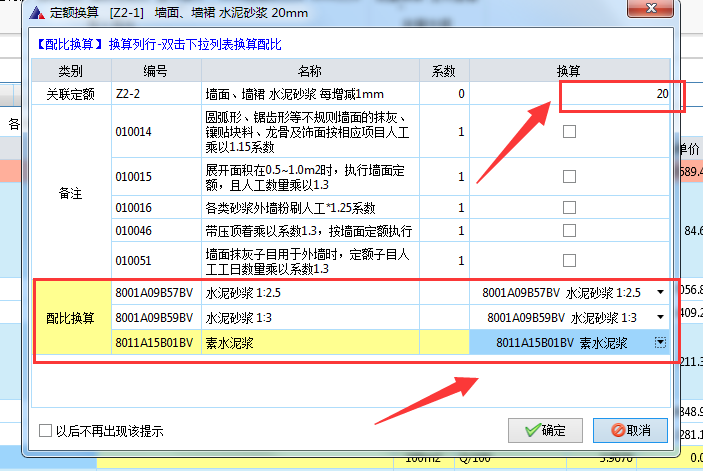The image size is (703, 471).
Task: Click 各类砂浆外墙粉刷人工*1.25系数 cell
Action: (x=310, y=207)
